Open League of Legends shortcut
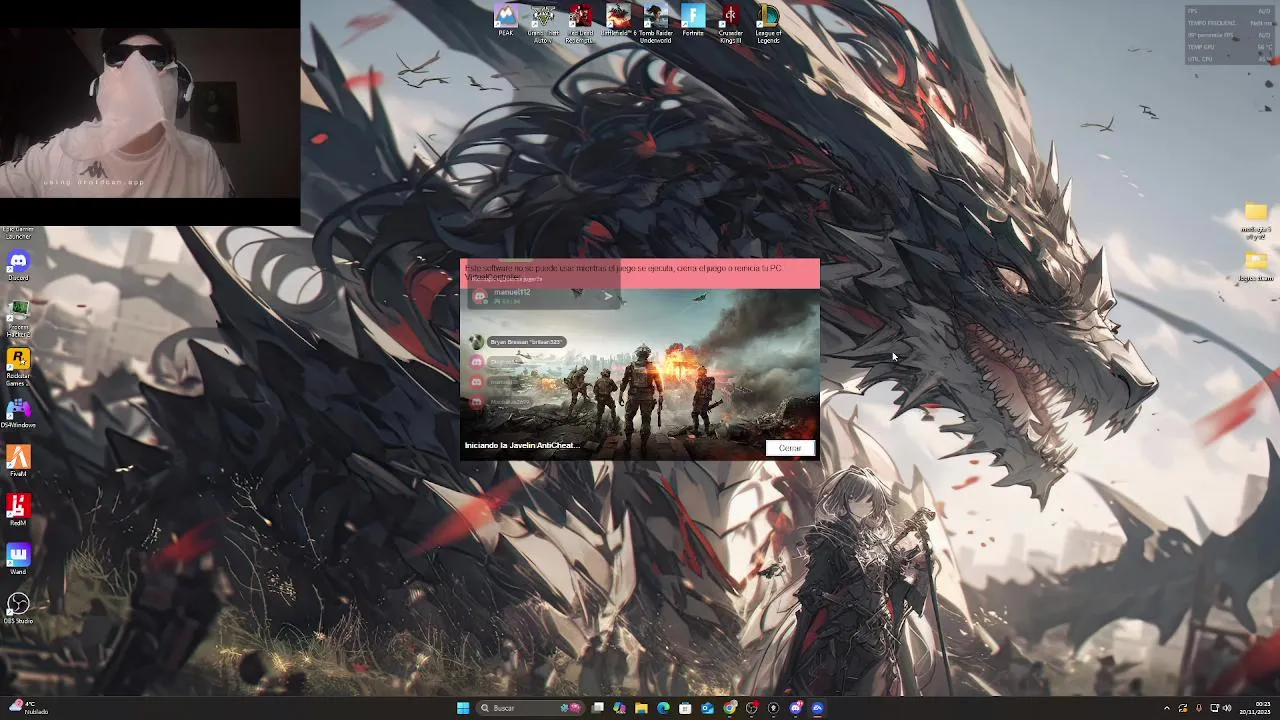1280x720 pixels. (768, 23)
